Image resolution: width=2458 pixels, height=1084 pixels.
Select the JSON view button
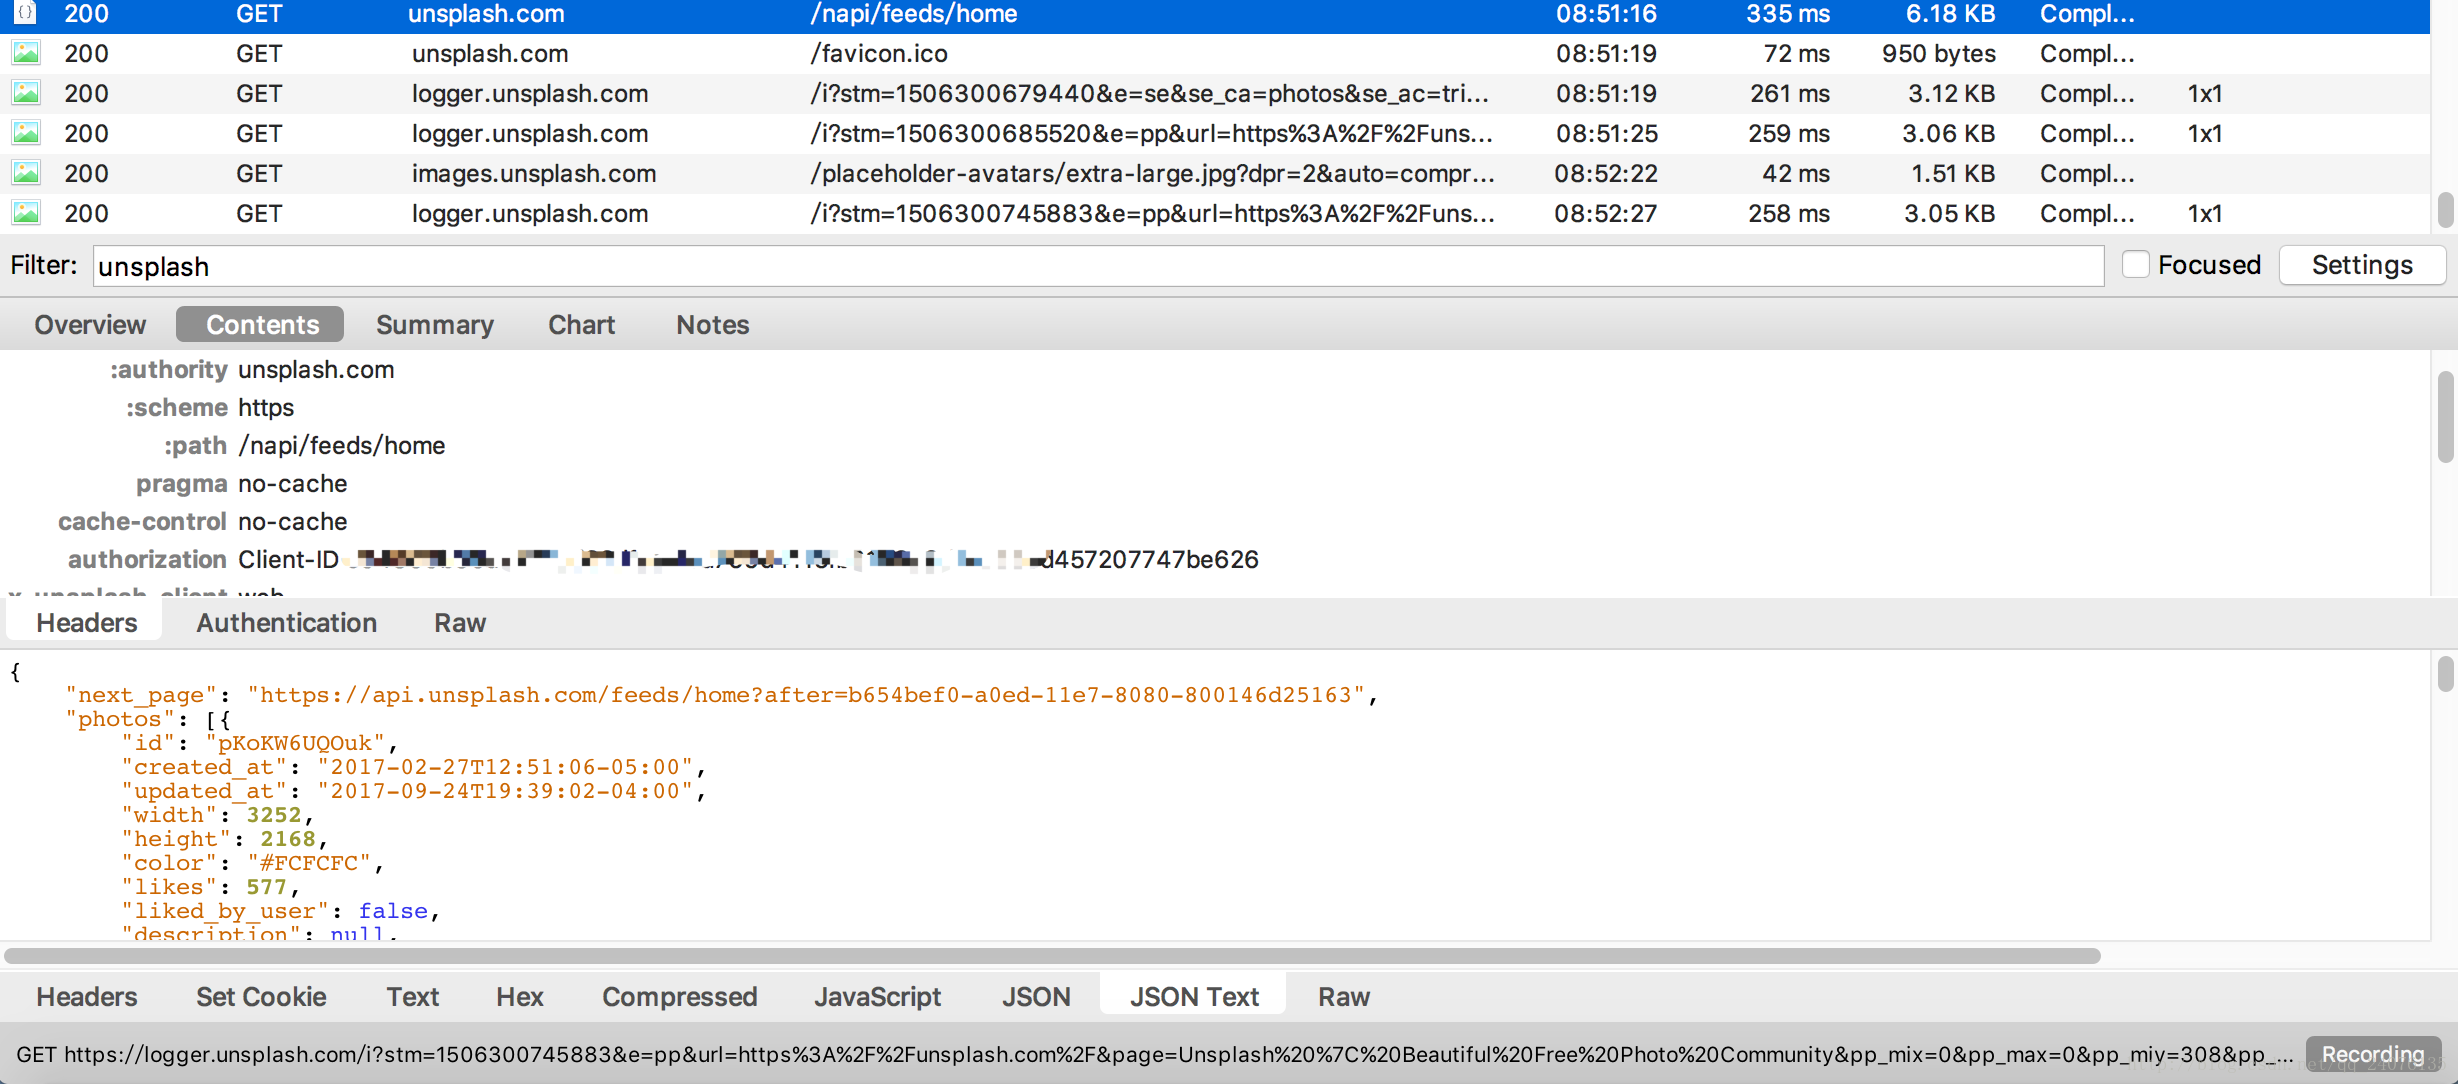pyautogui.click(x=1033, y=996)
